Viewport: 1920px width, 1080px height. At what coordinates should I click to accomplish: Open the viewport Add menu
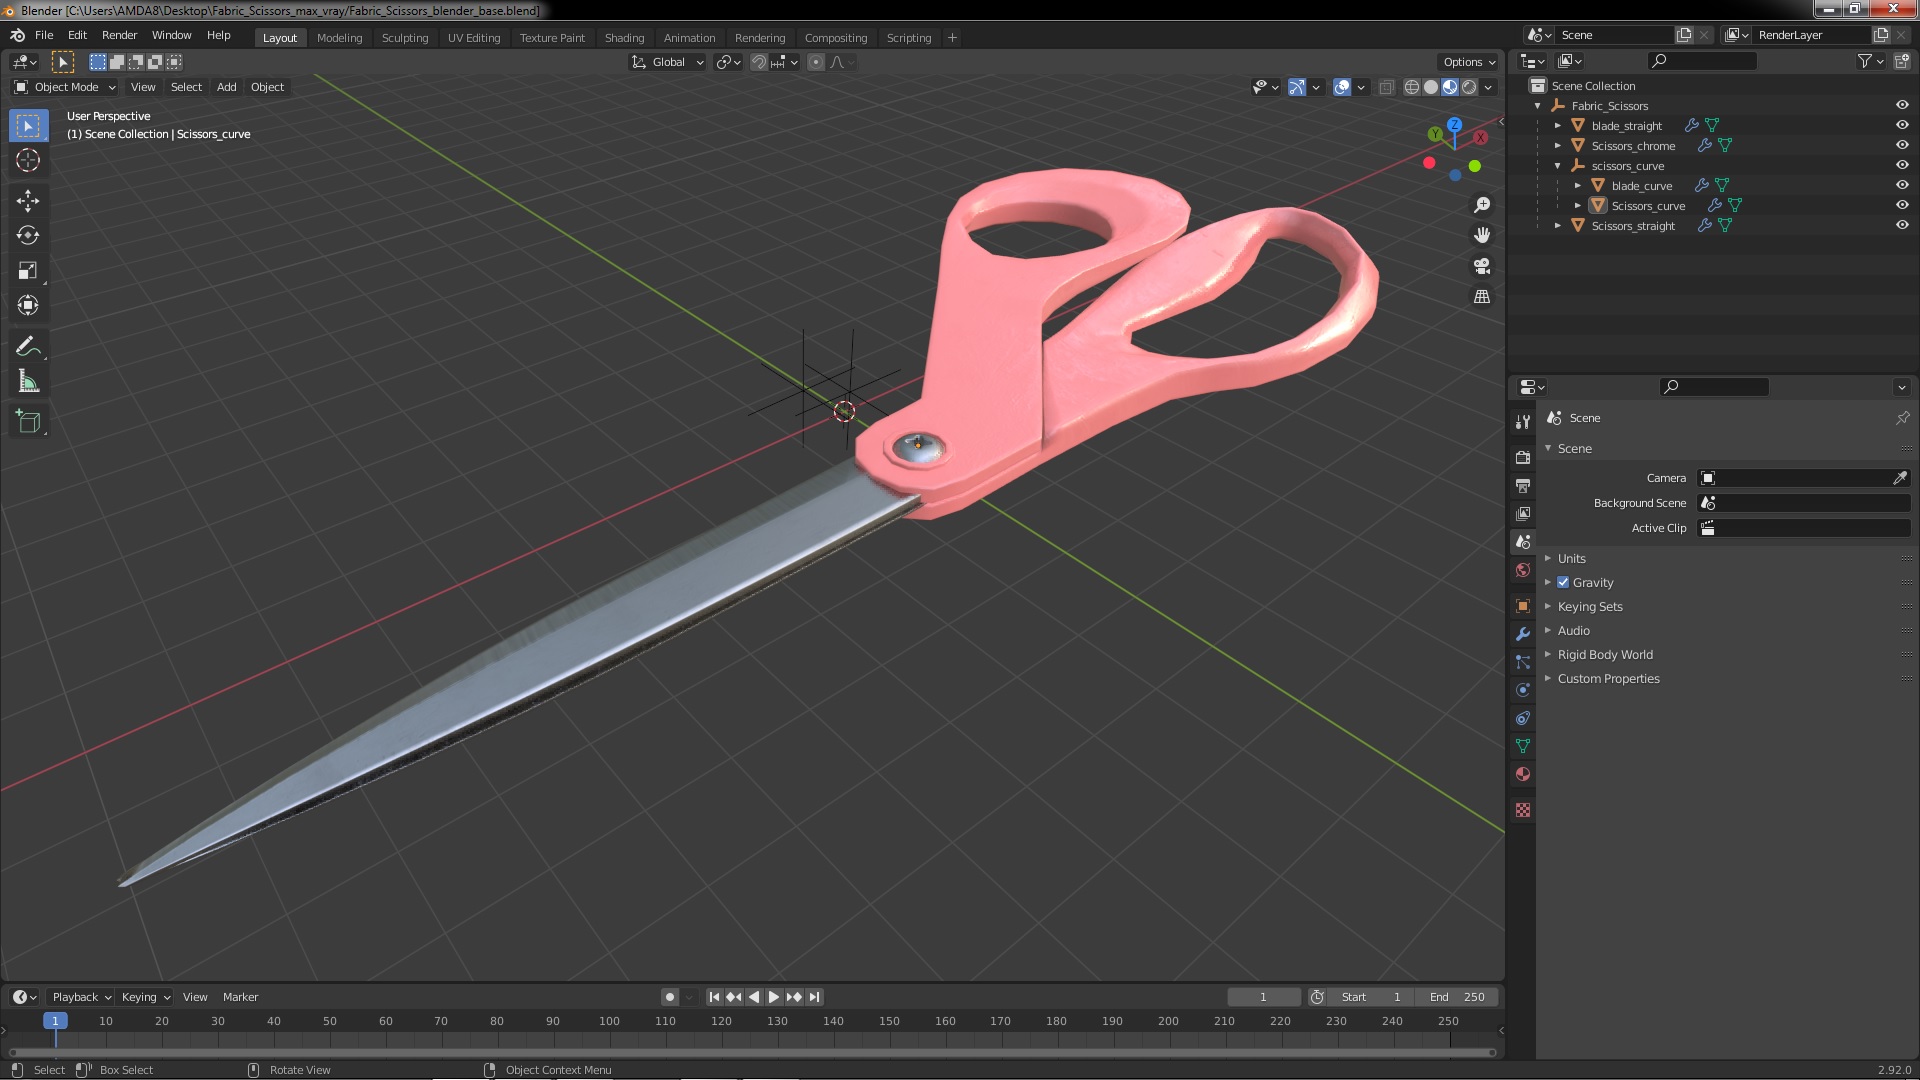click(x=227, y=87)
